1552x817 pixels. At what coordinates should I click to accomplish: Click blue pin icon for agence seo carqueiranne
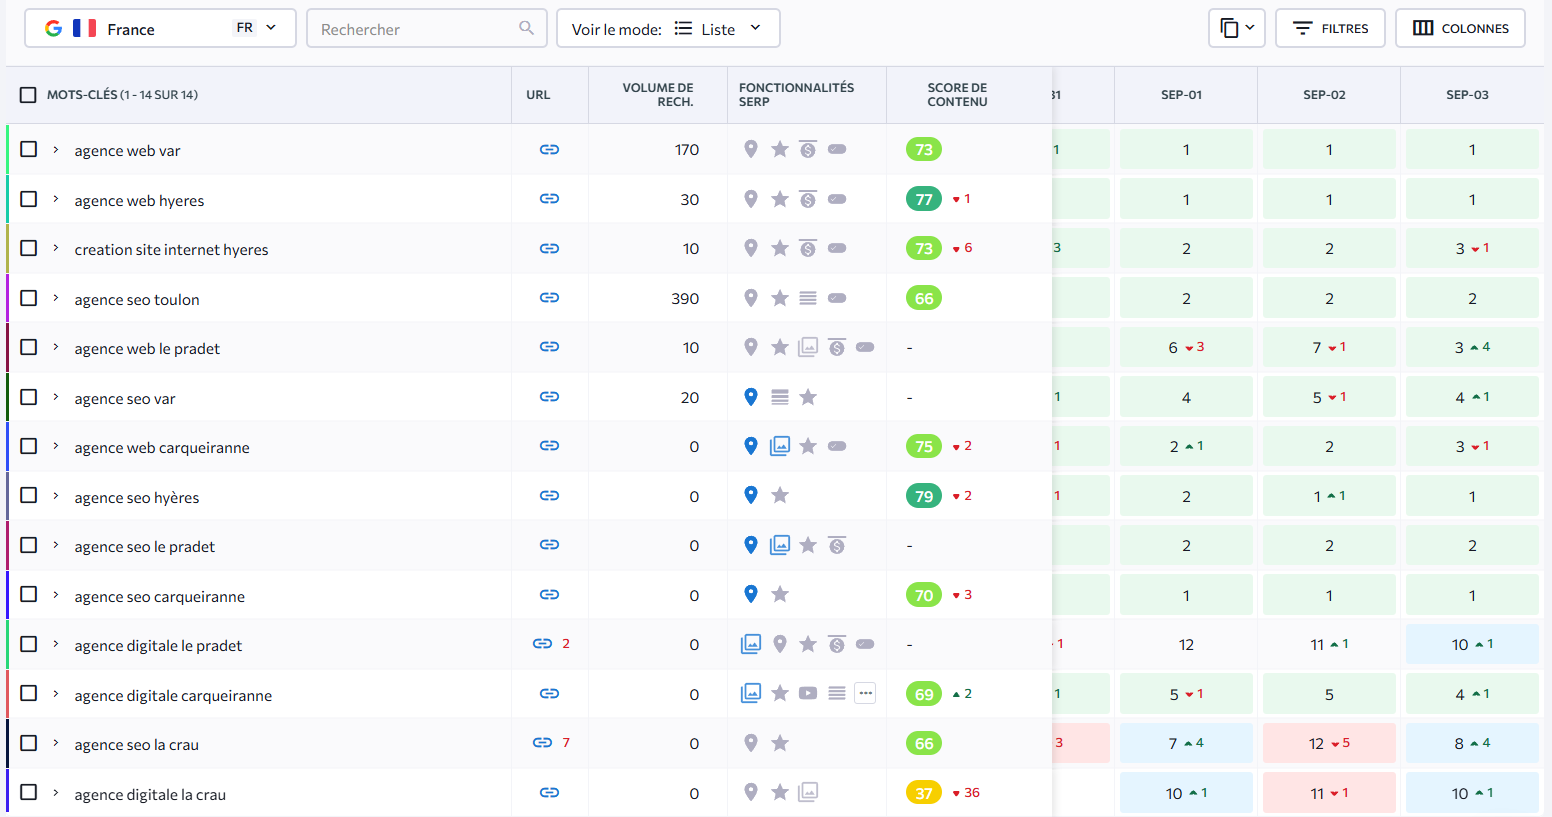tap(751, 594)
